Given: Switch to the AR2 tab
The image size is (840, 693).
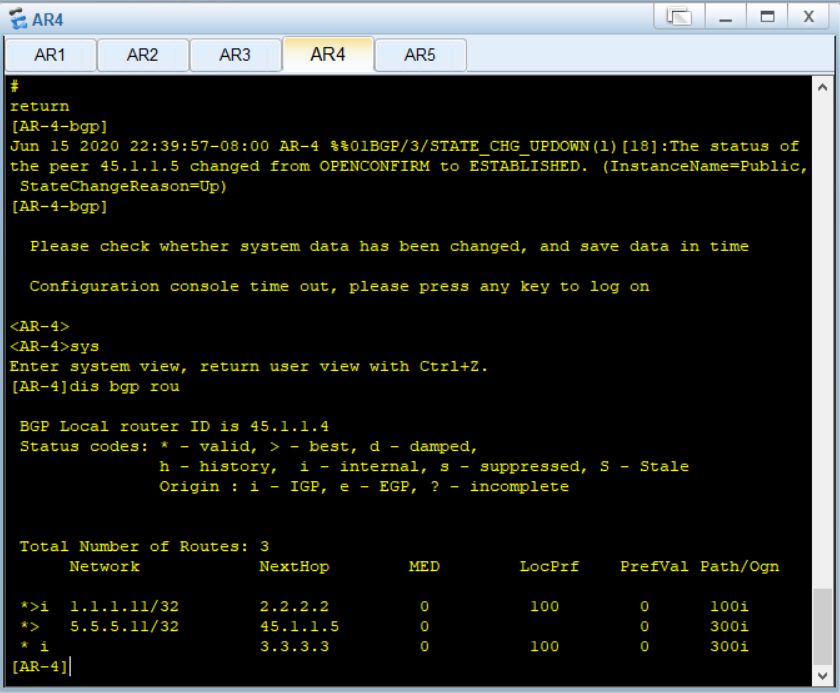Looking at the screenshot, I should [143, 55].
